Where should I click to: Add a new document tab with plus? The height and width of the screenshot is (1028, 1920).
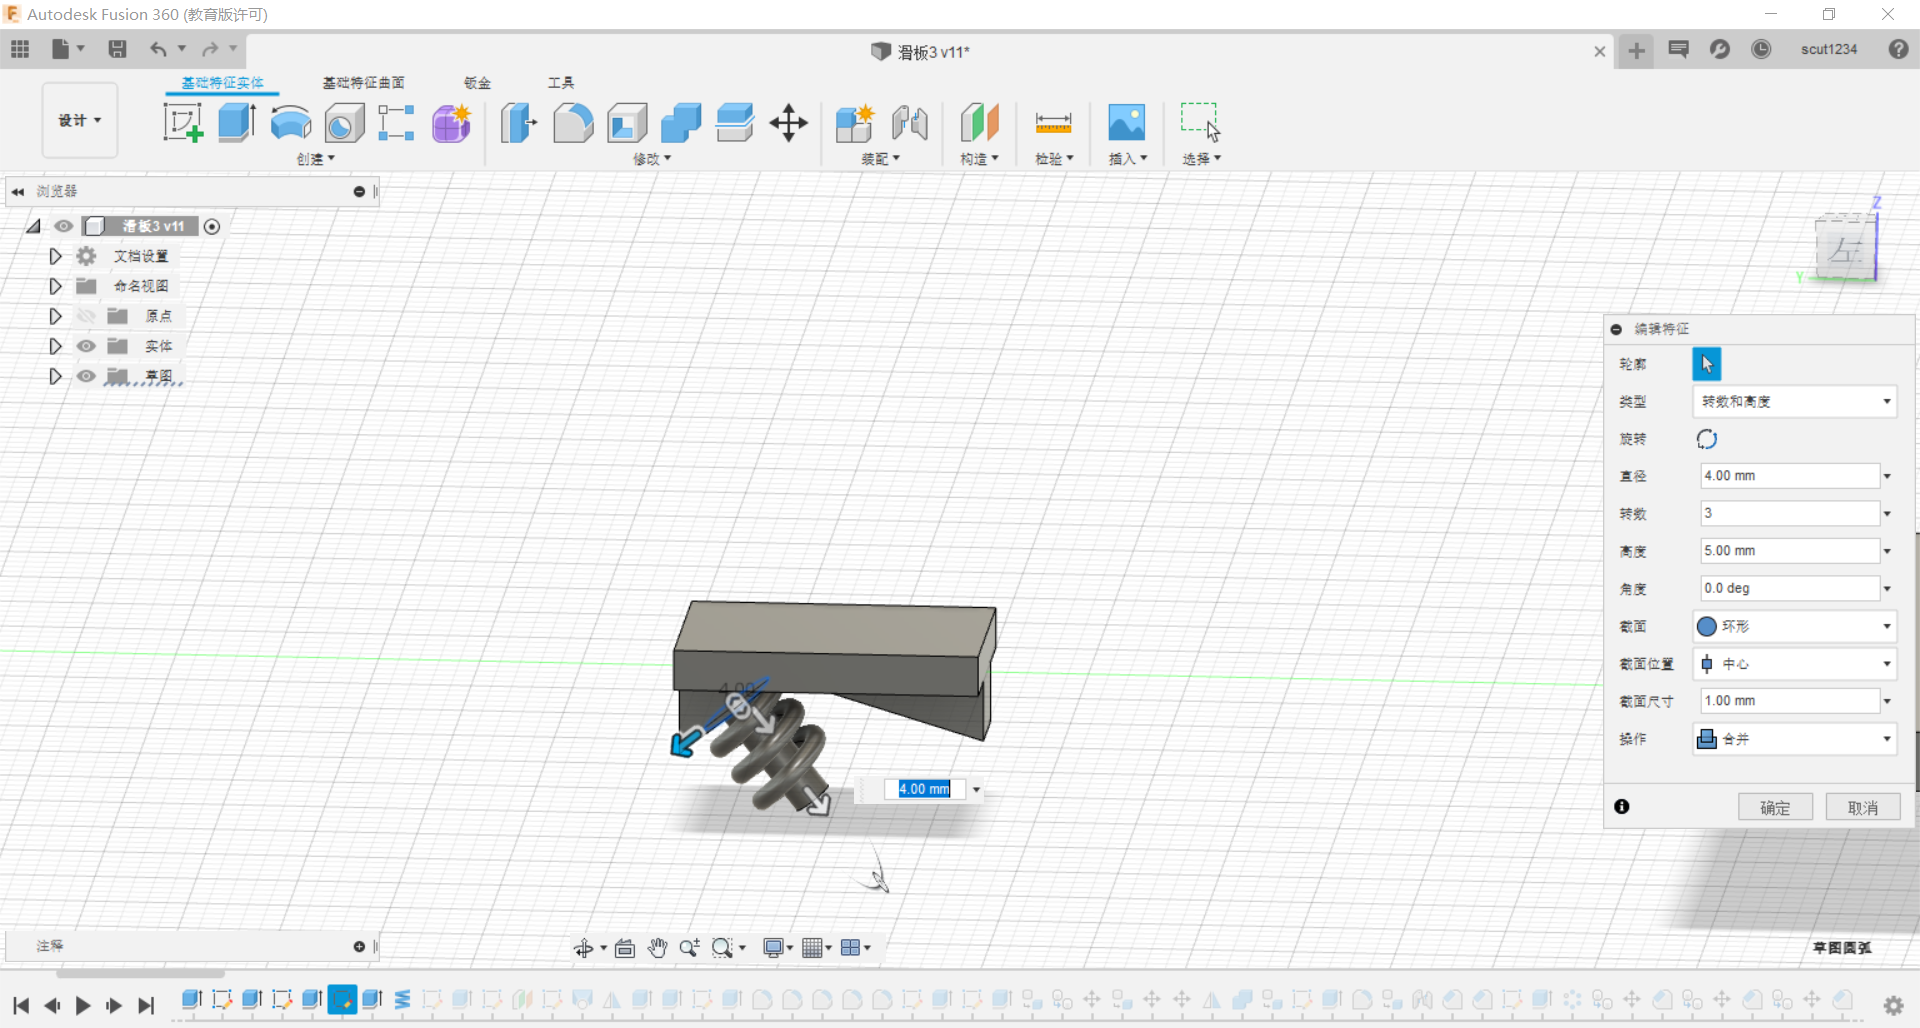tap(1636, 50)
